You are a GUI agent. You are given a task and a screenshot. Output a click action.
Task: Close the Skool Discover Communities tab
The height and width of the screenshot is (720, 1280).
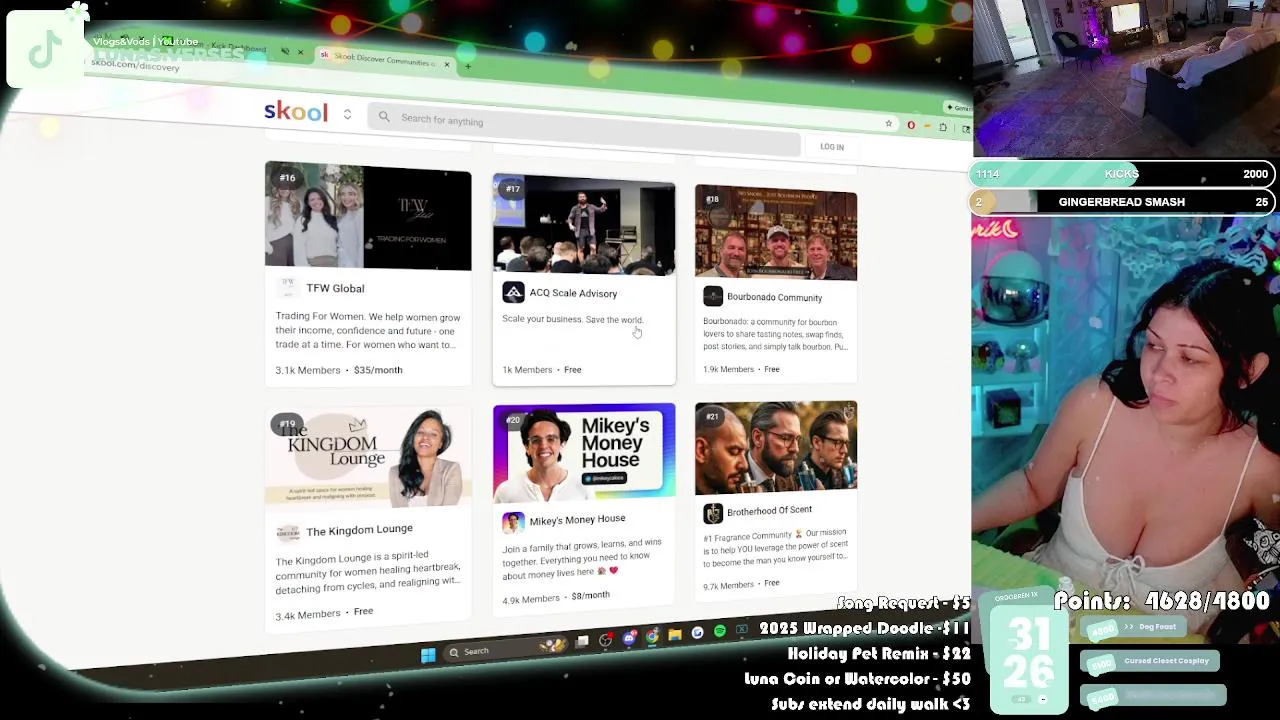446,65
